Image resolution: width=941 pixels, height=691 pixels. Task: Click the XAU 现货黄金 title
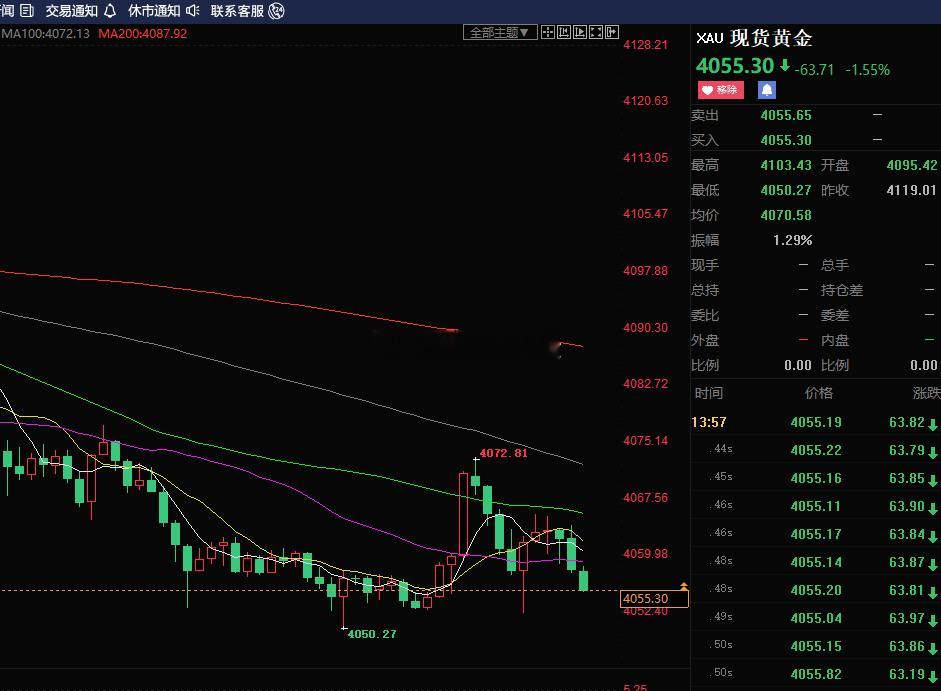(754, 38)
